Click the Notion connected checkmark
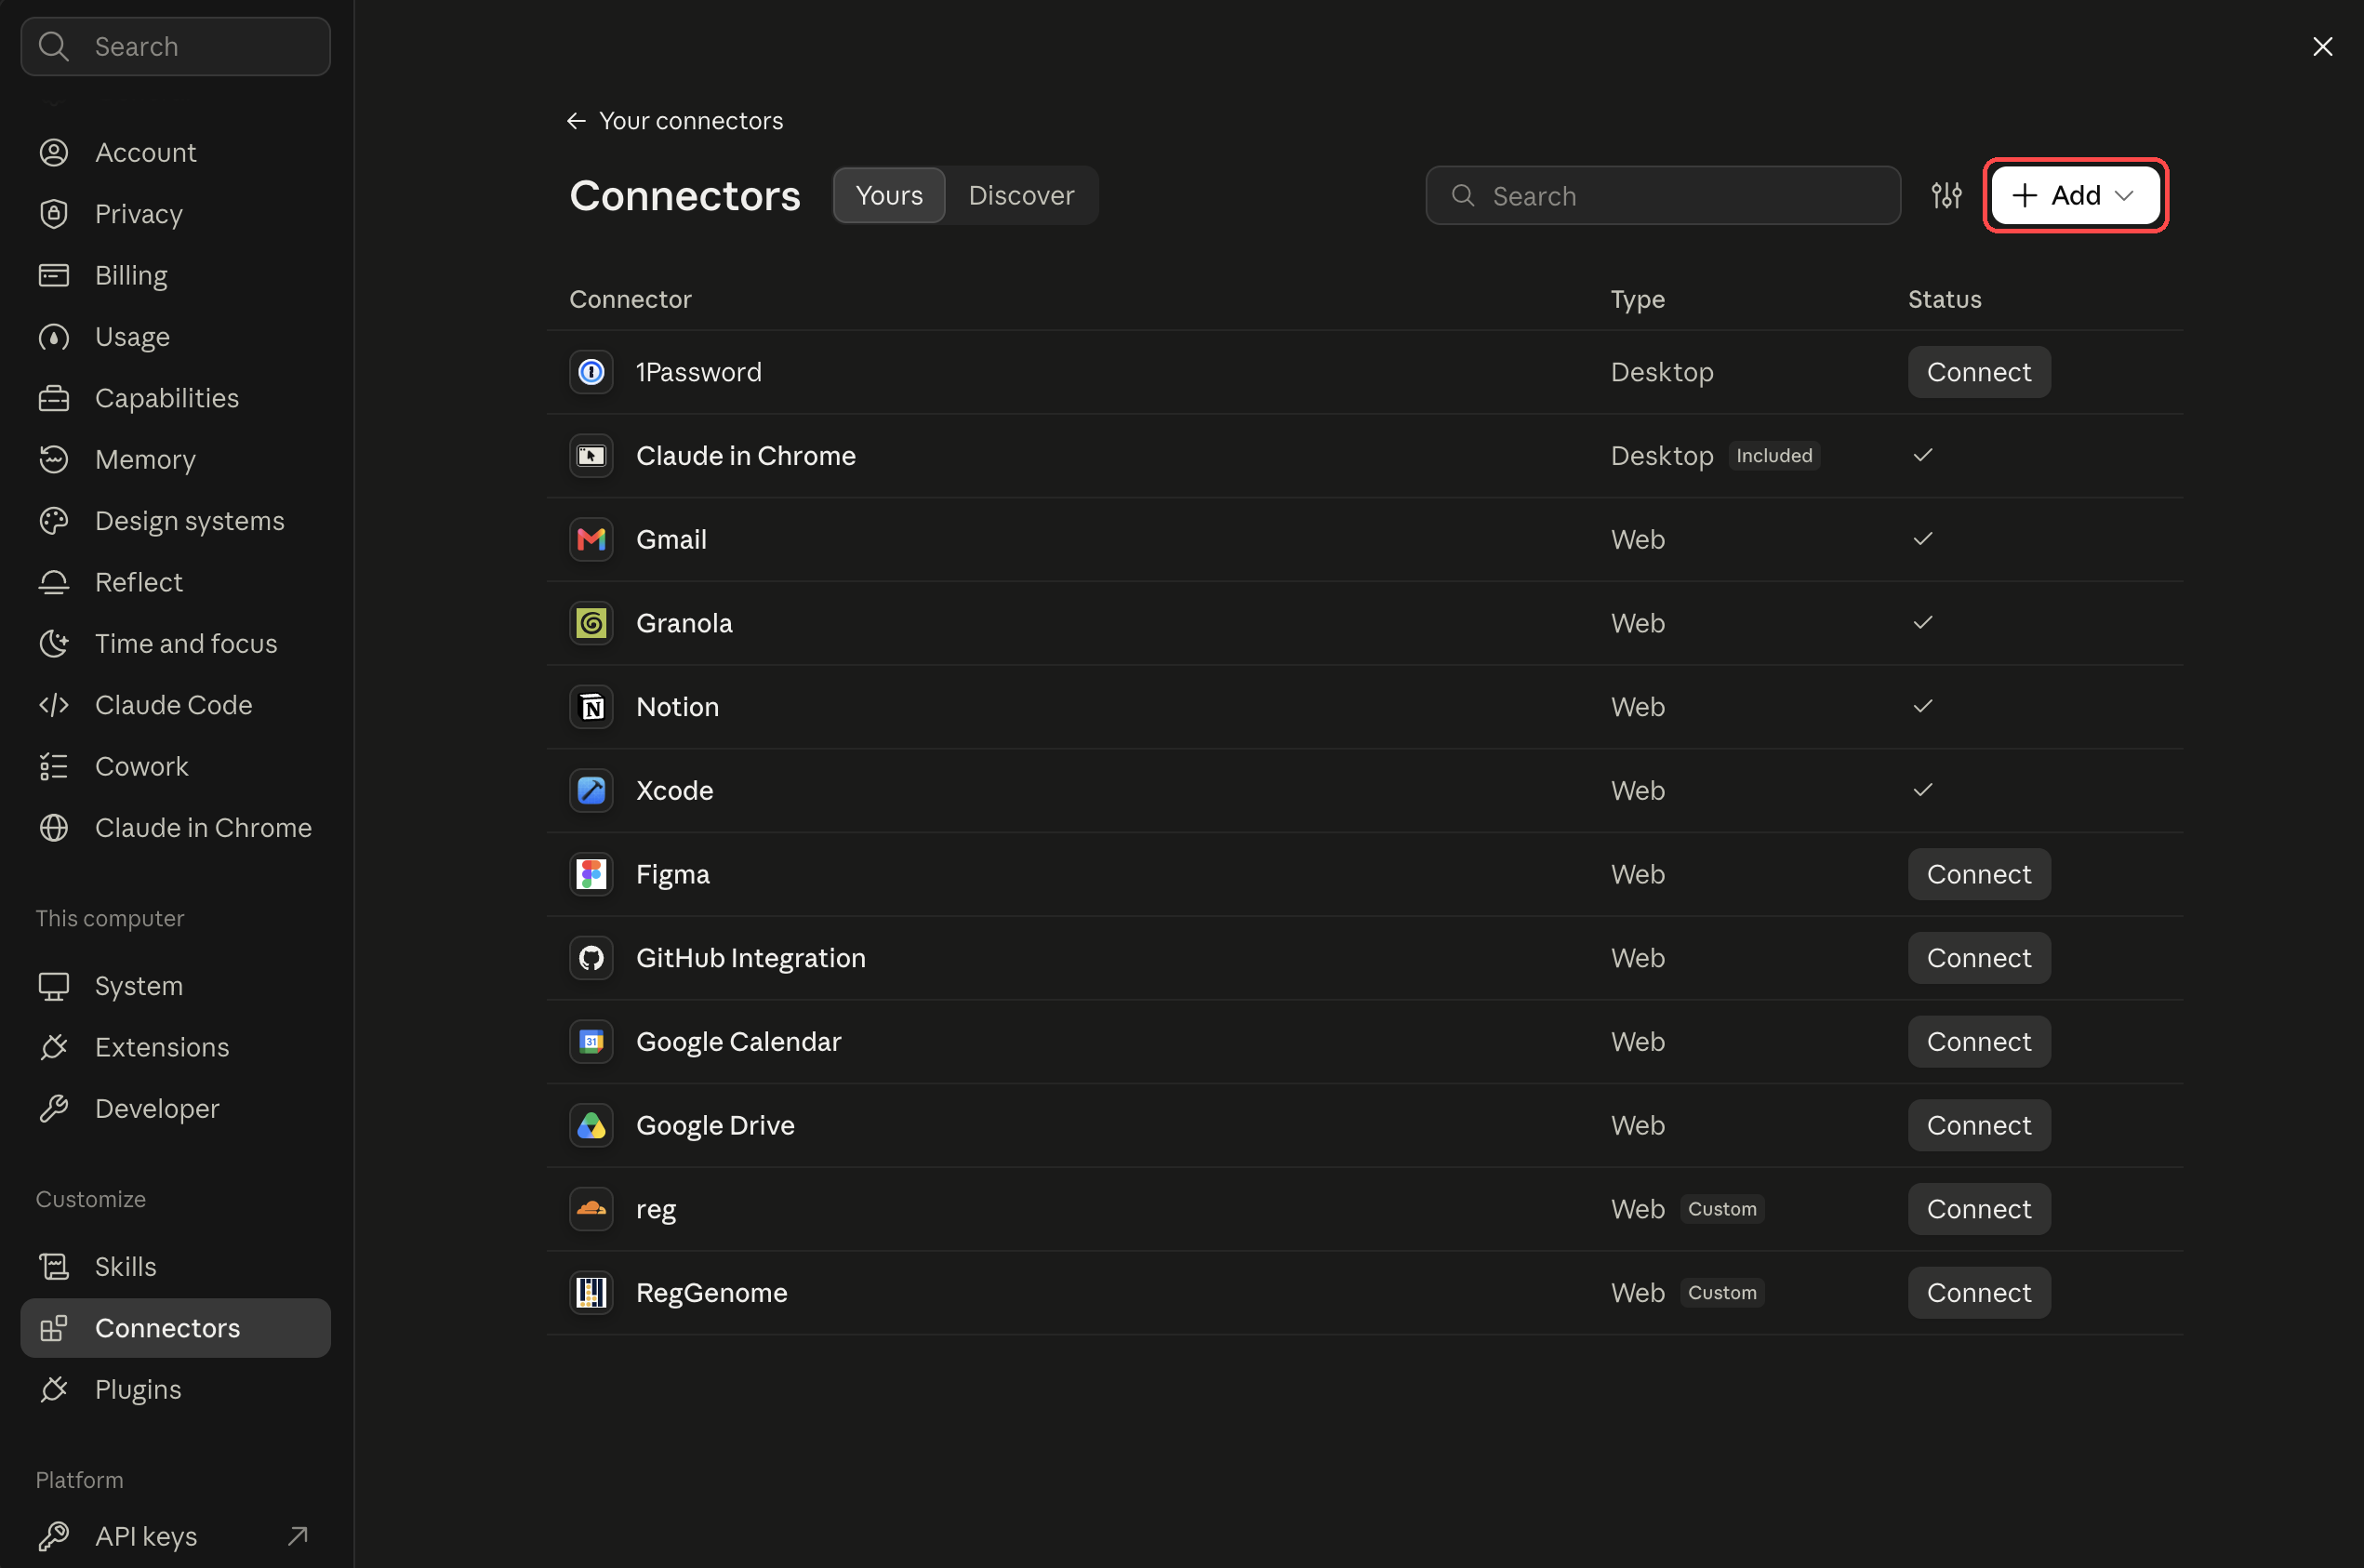 coord(1922,707)
